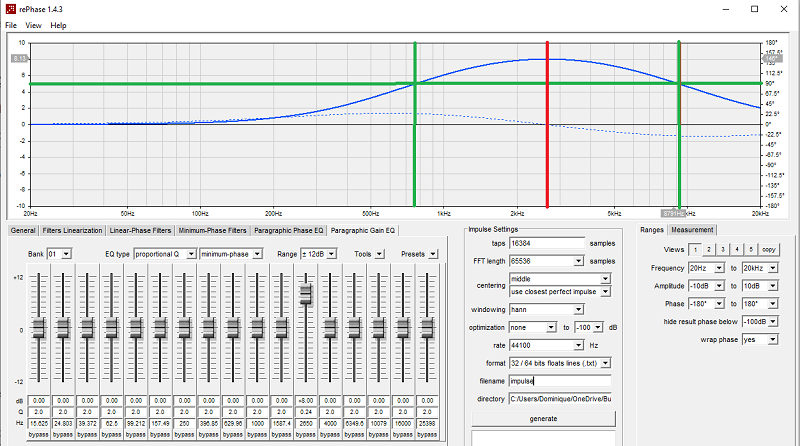Open the Range ±12dB dropdown
This screenshot has width=800, height=446.
332,254
